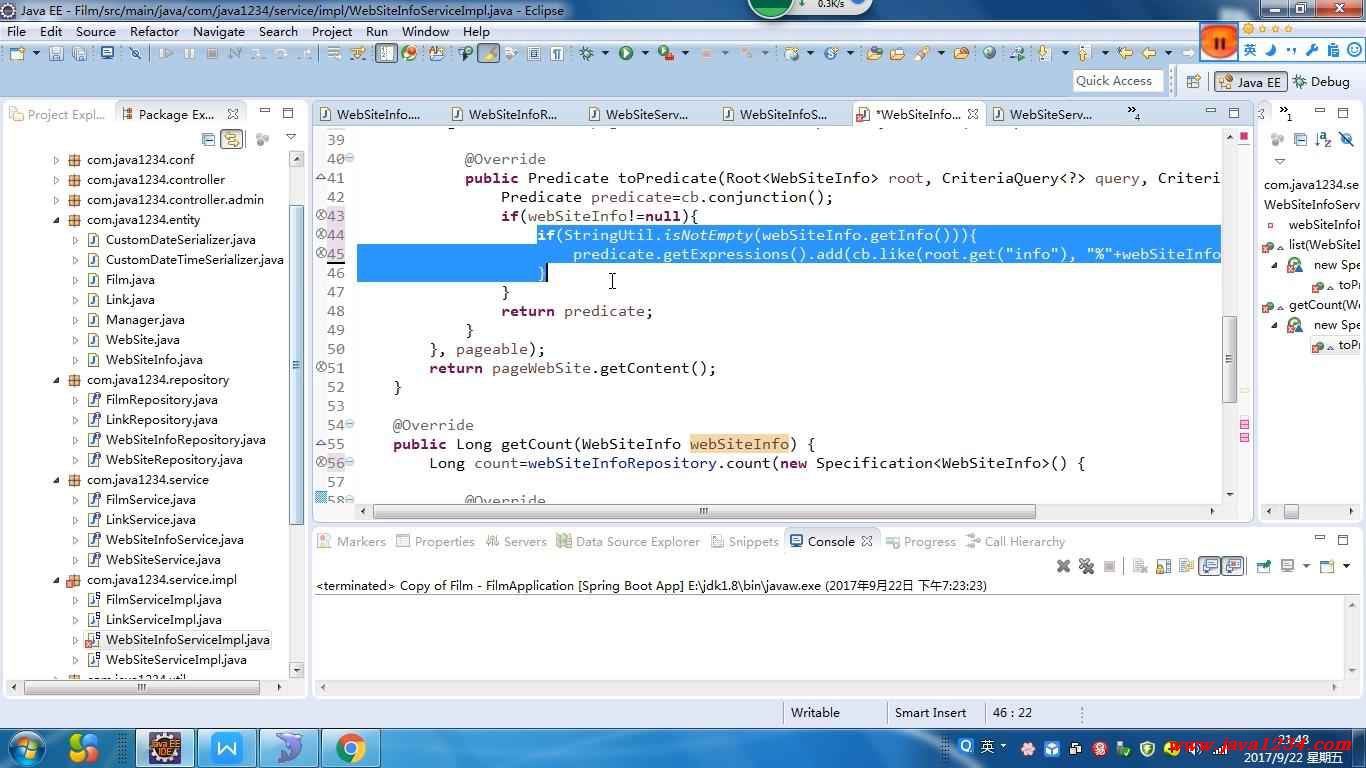This screenshot has height=768, width=1366.
Task: Click the editor vertical scrollbar thumb
Action: [x=1230, y=359]
